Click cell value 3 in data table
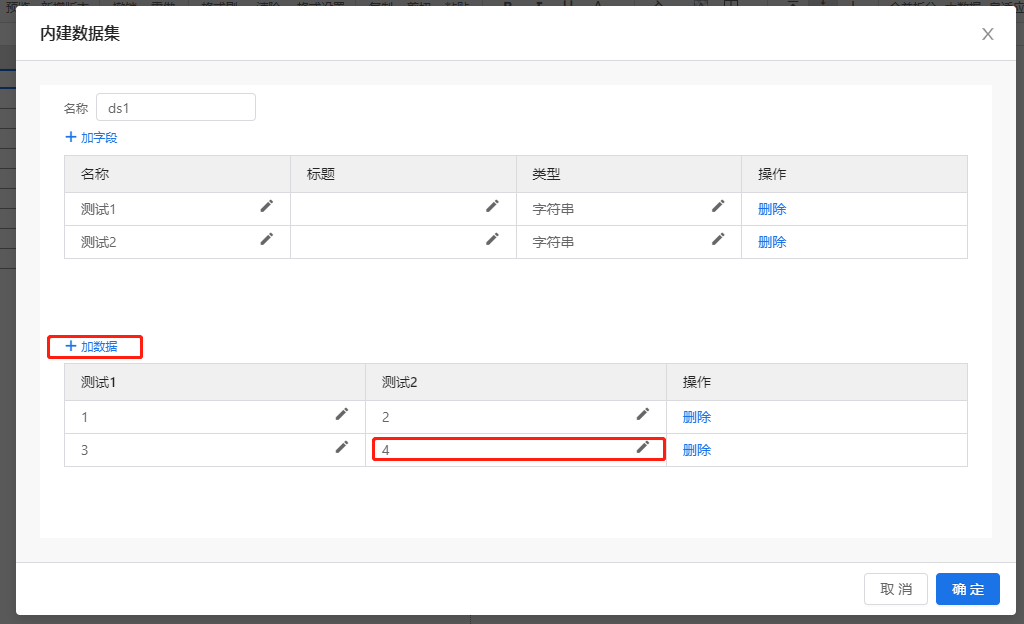Viewport: 1024px width, 624px height. 85,450
